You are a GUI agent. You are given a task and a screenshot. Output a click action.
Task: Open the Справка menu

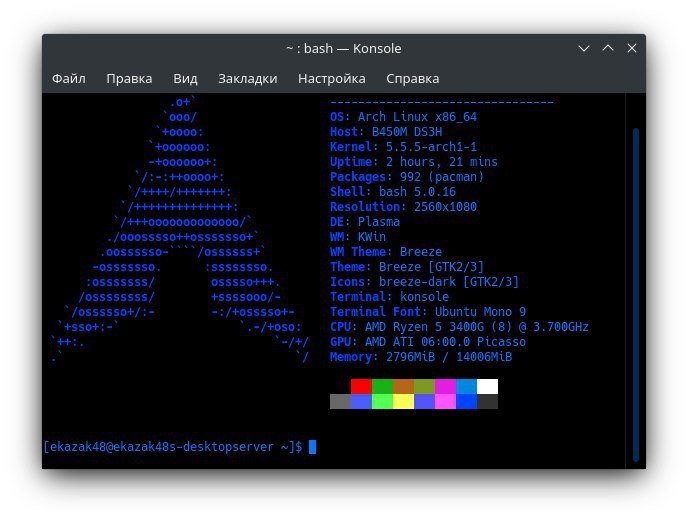(412, 79)
